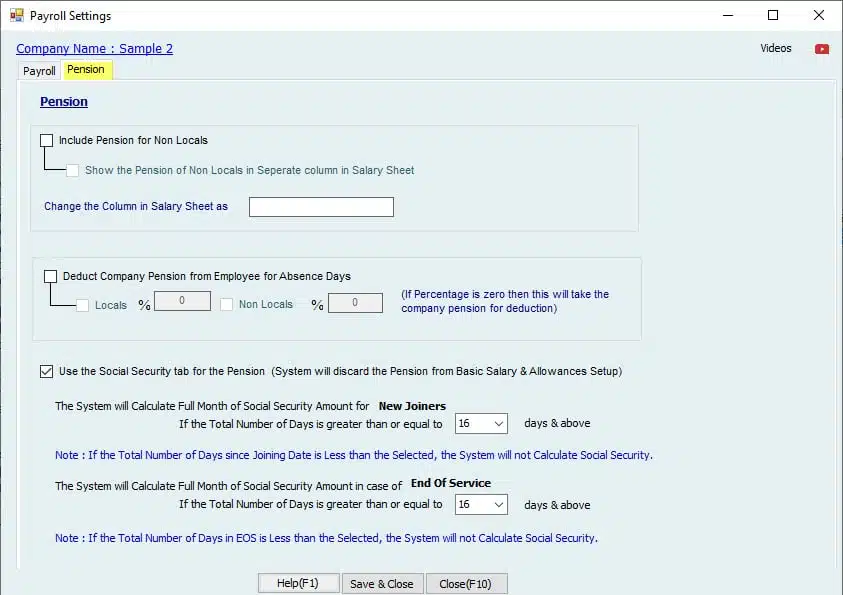Click the Non Locals percentage input field
Screen dimensions: 843x595
tap(355, 303)
